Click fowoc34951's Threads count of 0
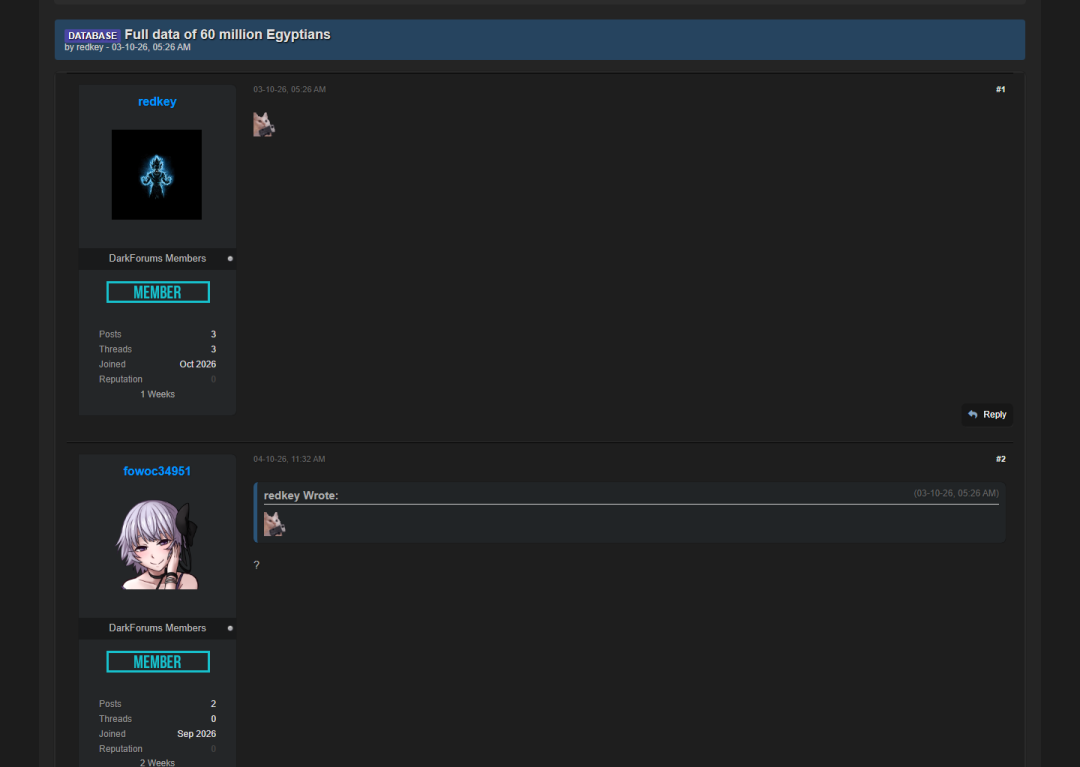Viewport: 1080px width, 767px height. pos(214,719)
